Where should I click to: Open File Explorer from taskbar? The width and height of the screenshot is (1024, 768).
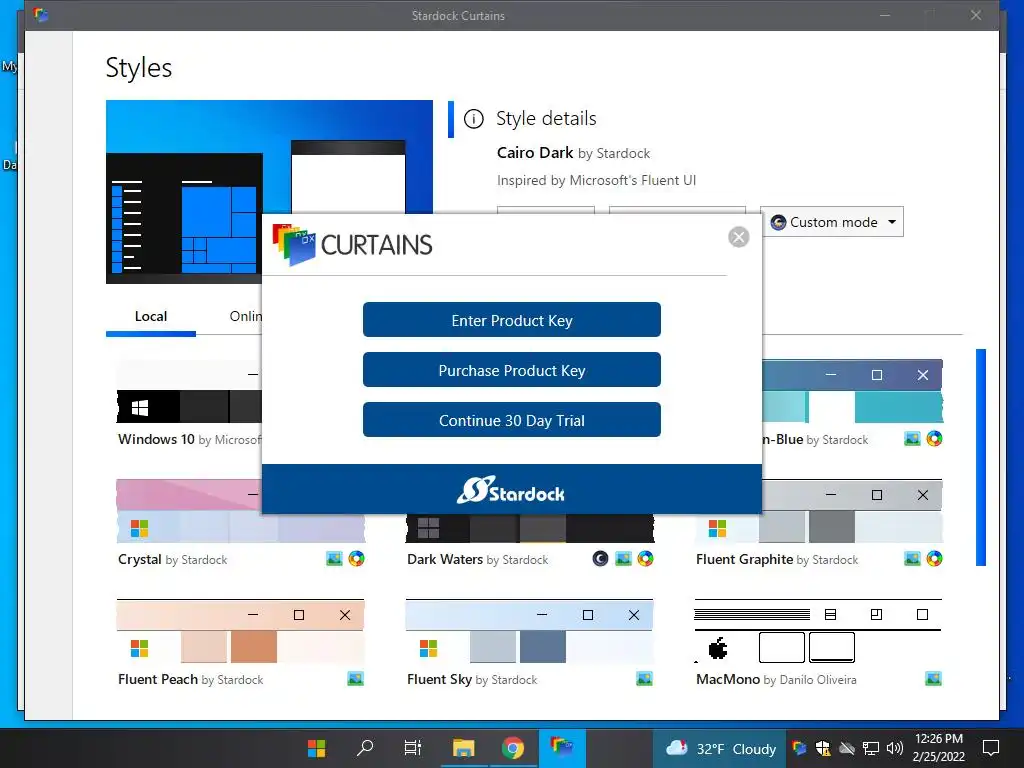464,748
